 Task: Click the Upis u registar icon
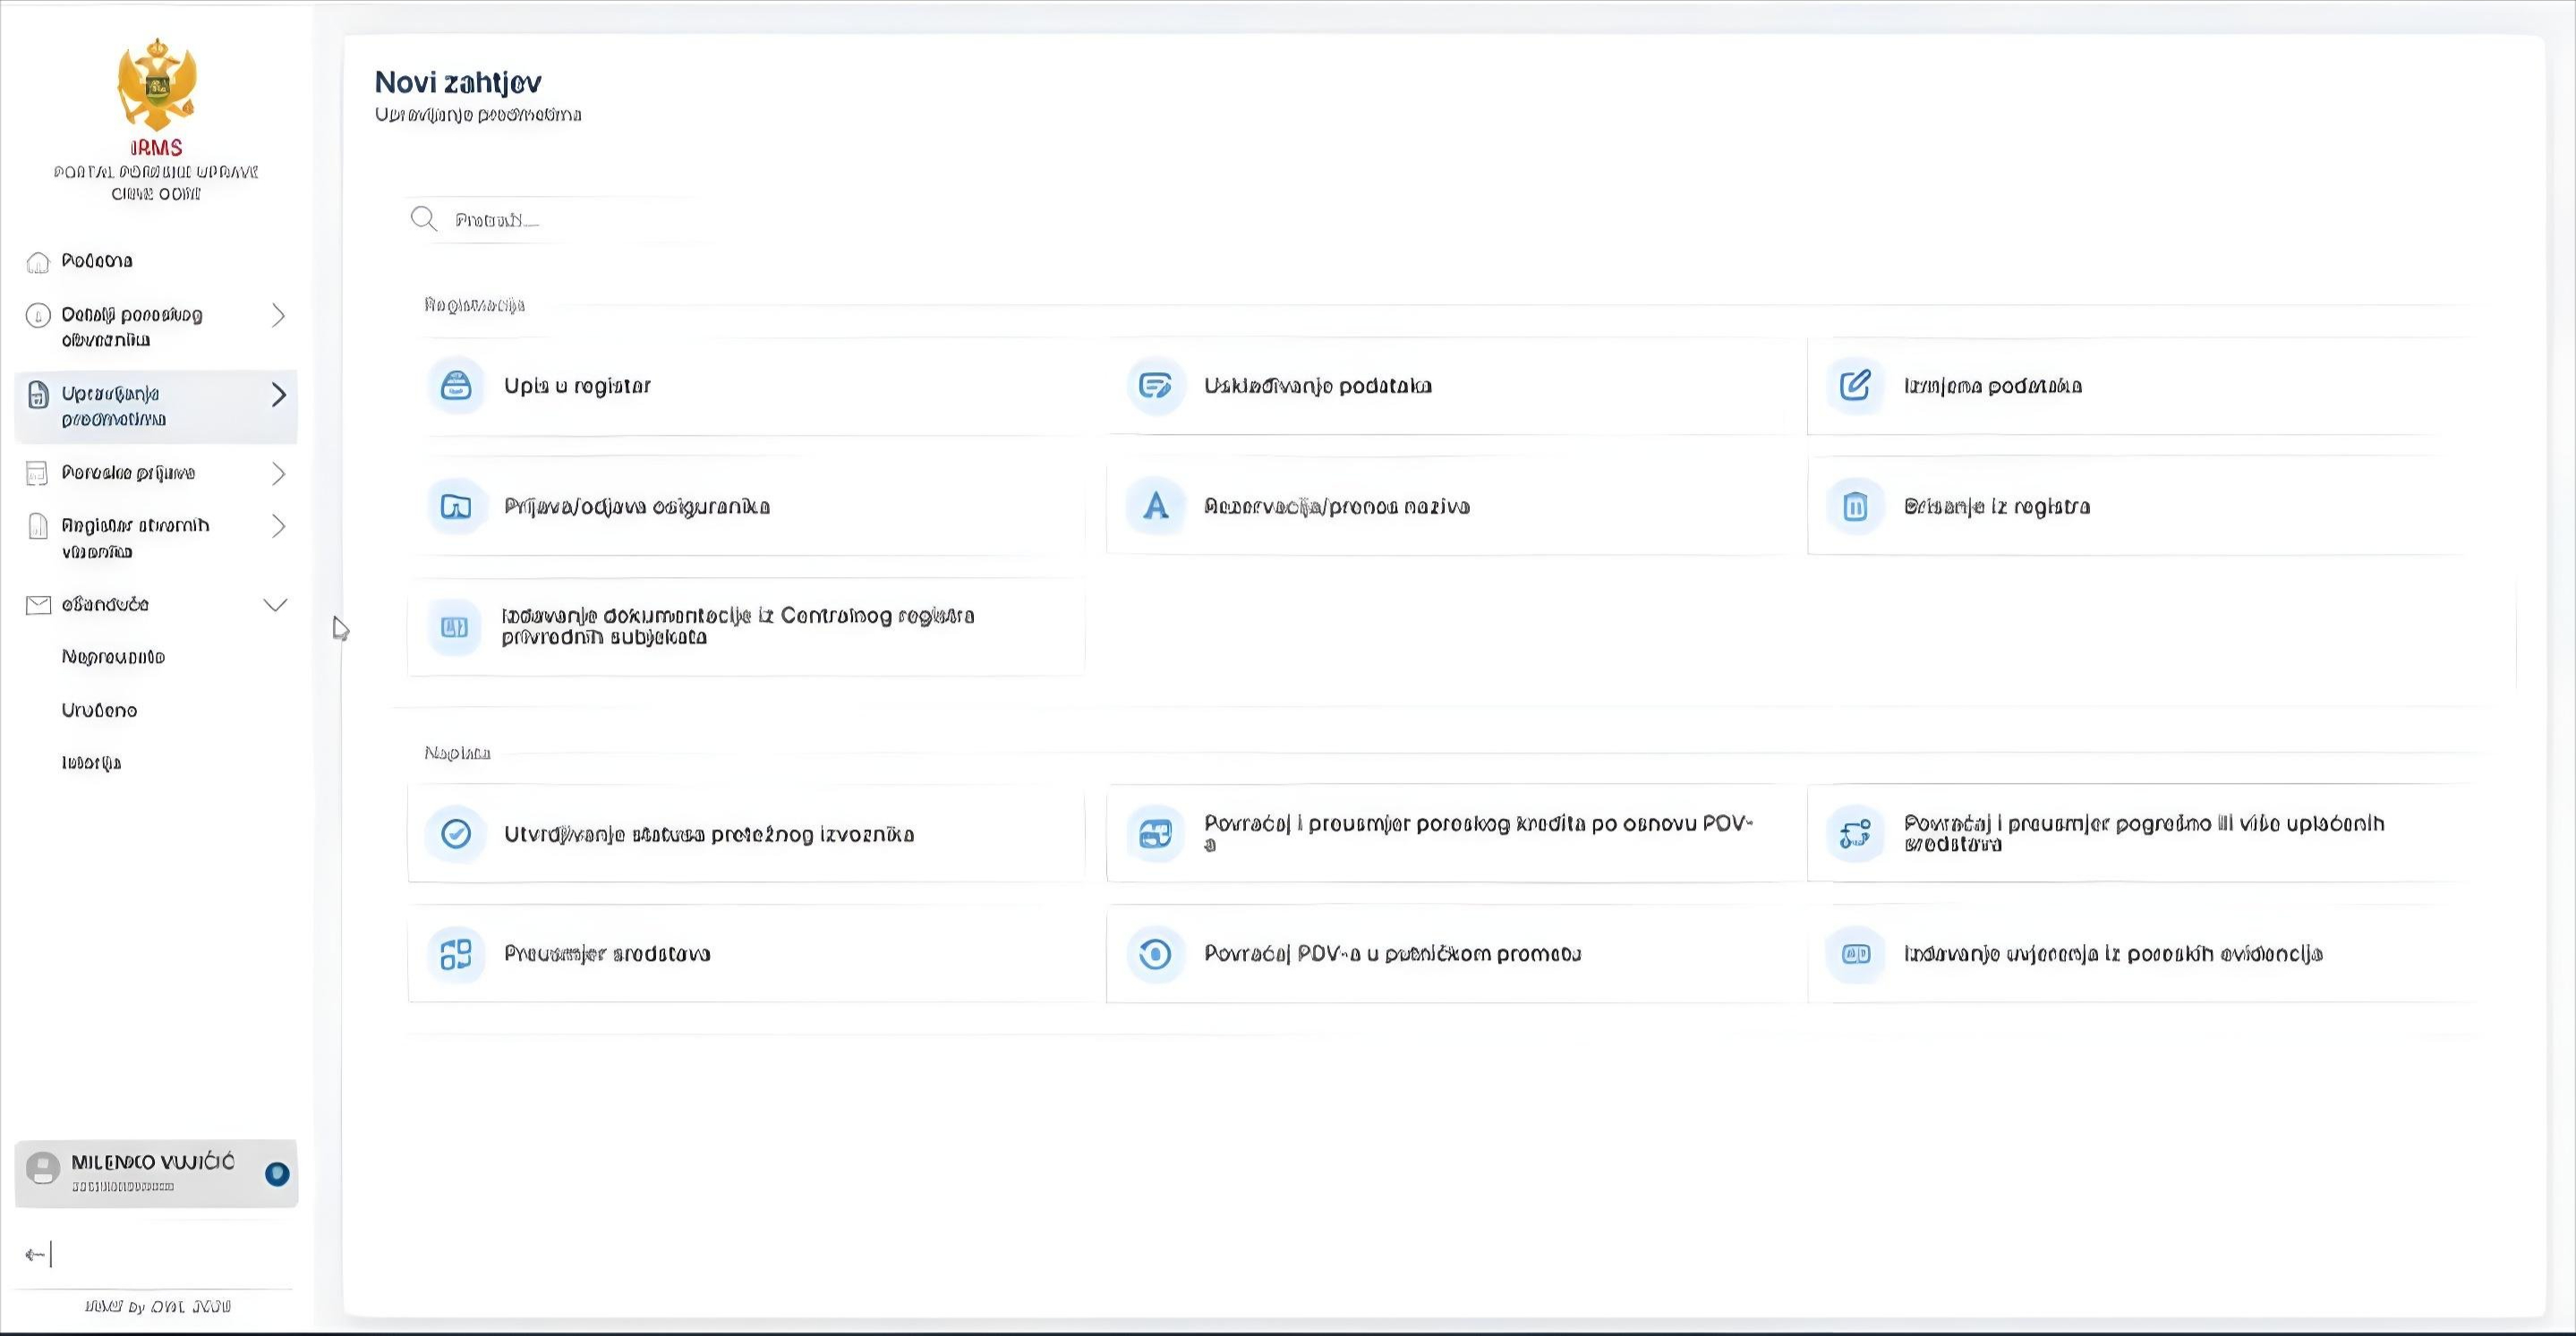[x=456, y=386]
